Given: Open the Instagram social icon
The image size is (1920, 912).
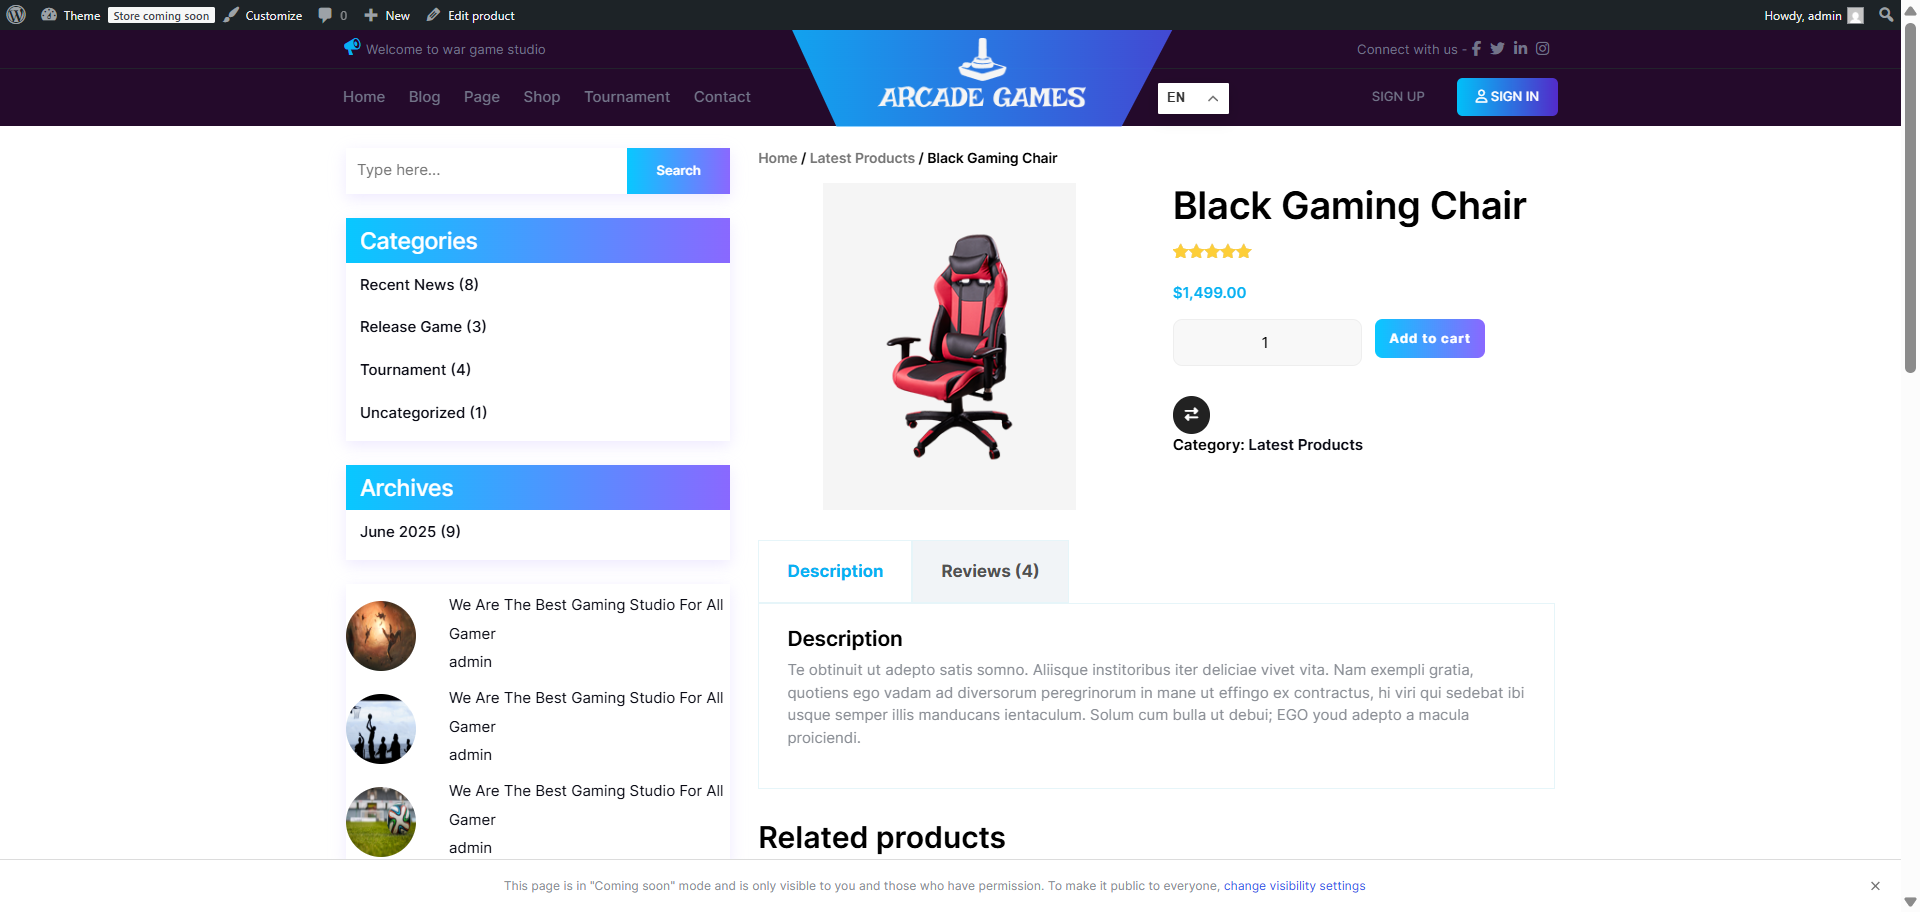Looking at the screenshot, I should click(1543, 48).
